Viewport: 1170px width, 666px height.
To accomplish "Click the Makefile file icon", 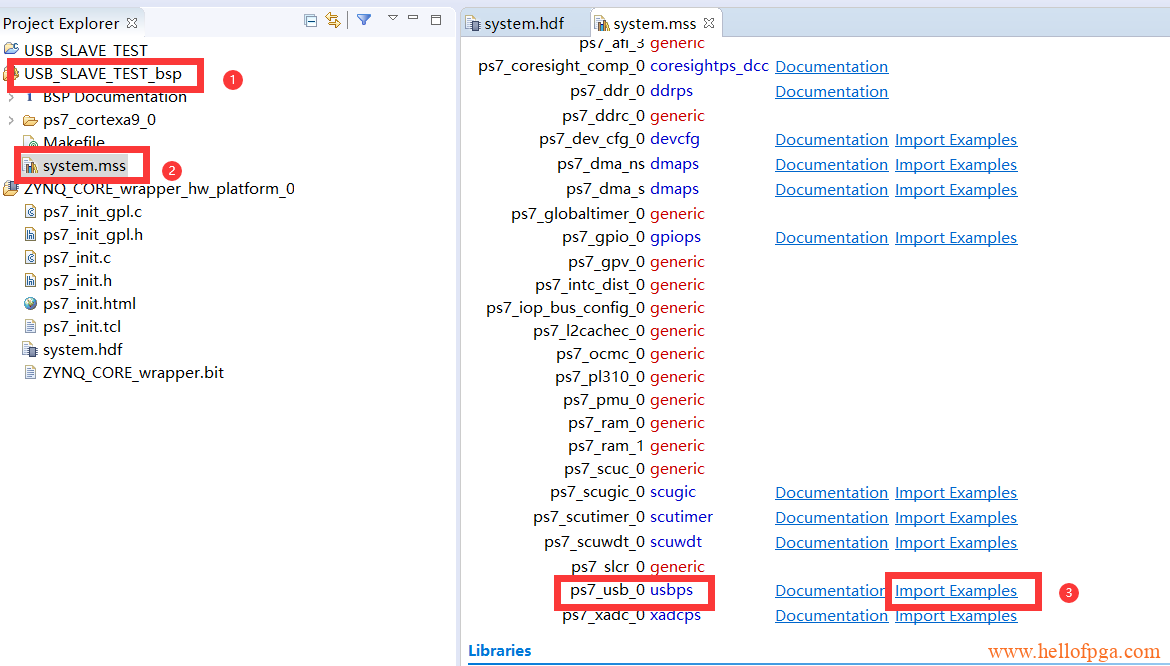I will point(30,143).
